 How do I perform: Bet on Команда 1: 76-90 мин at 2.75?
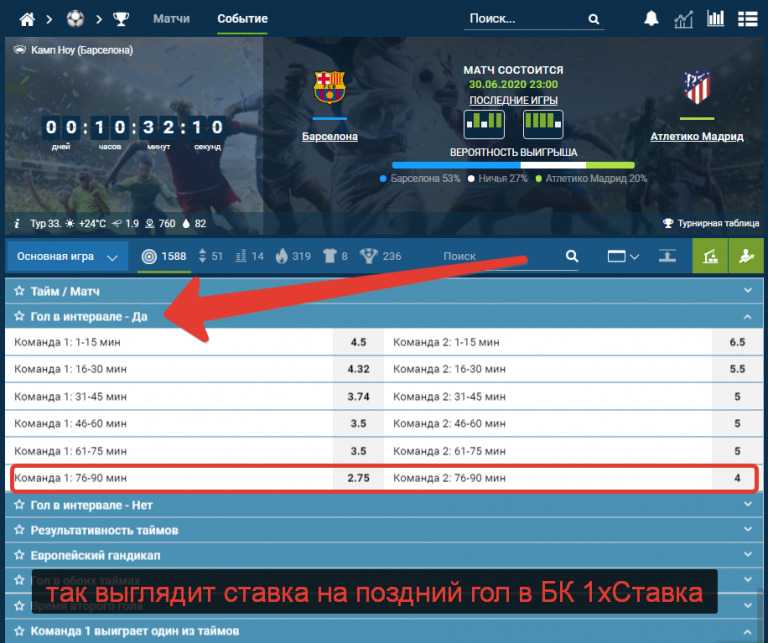pyautogui.click(x=359, y=477)
